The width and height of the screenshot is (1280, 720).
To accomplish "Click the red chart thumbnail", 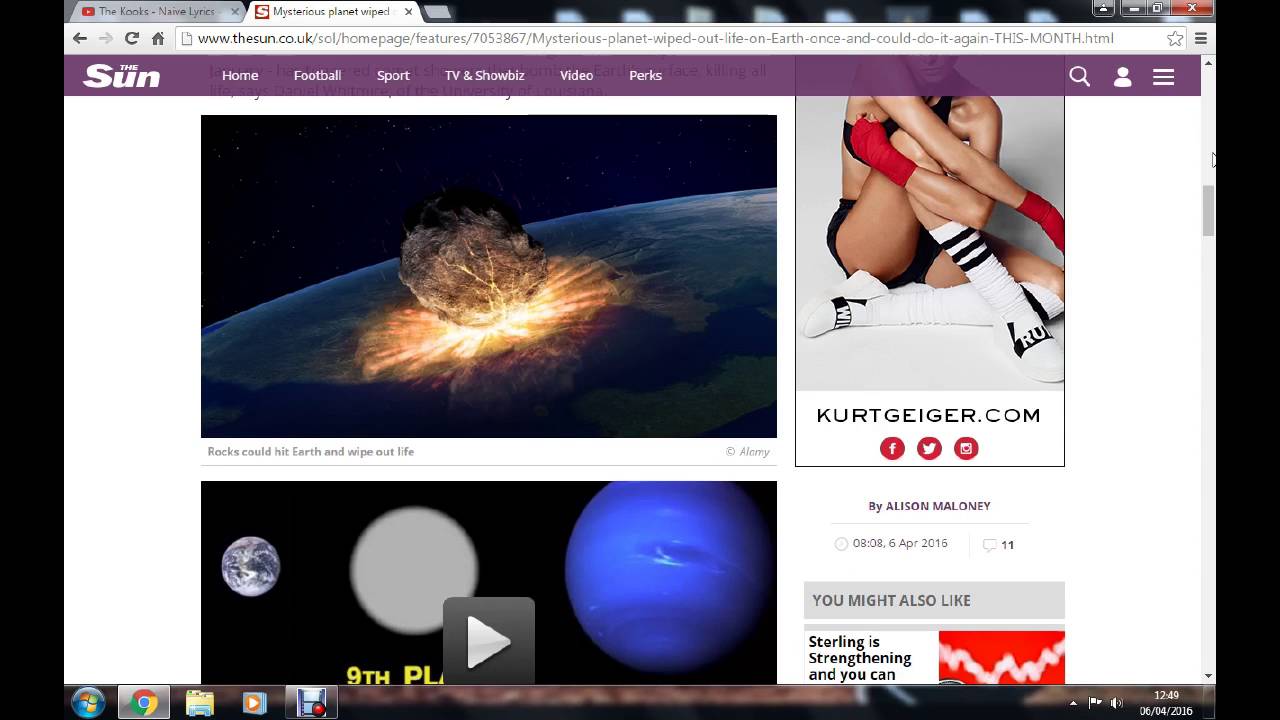I will coord(1001,657).
